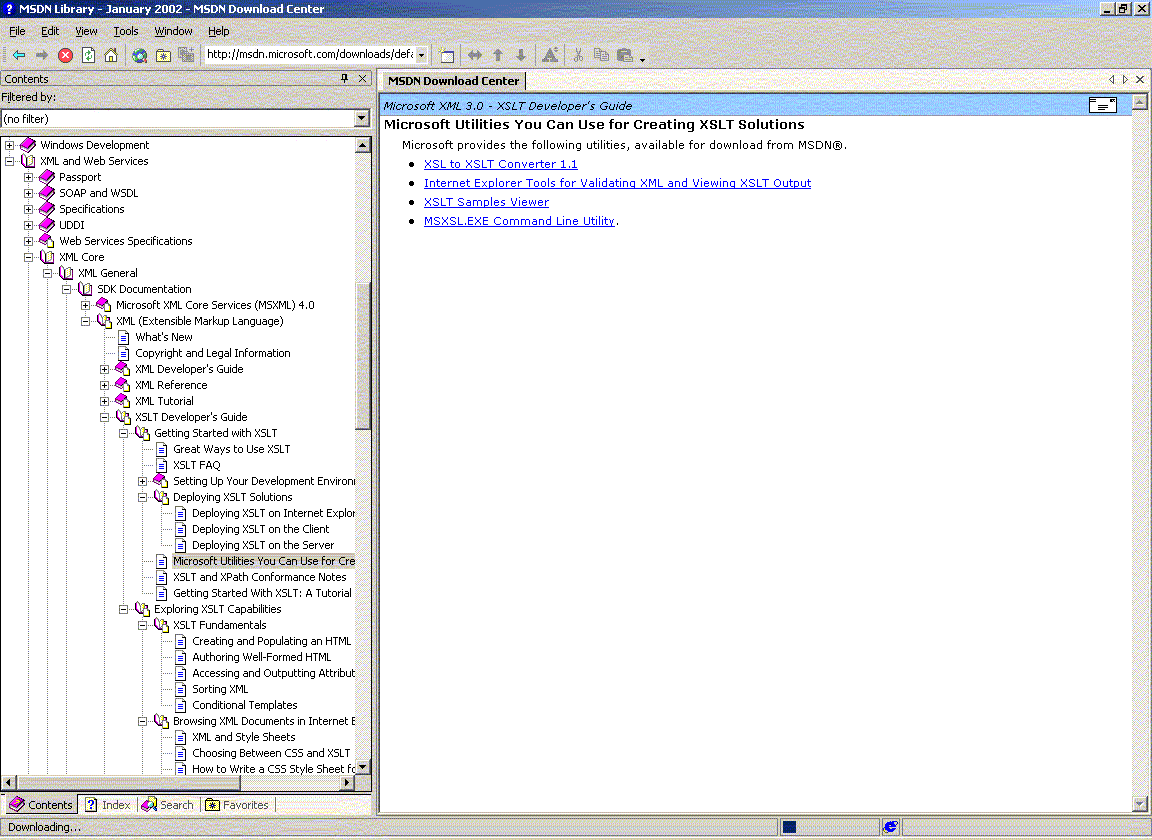Open the File menu
Viewport: 1152px width, 840px height.
click(17, 31)
